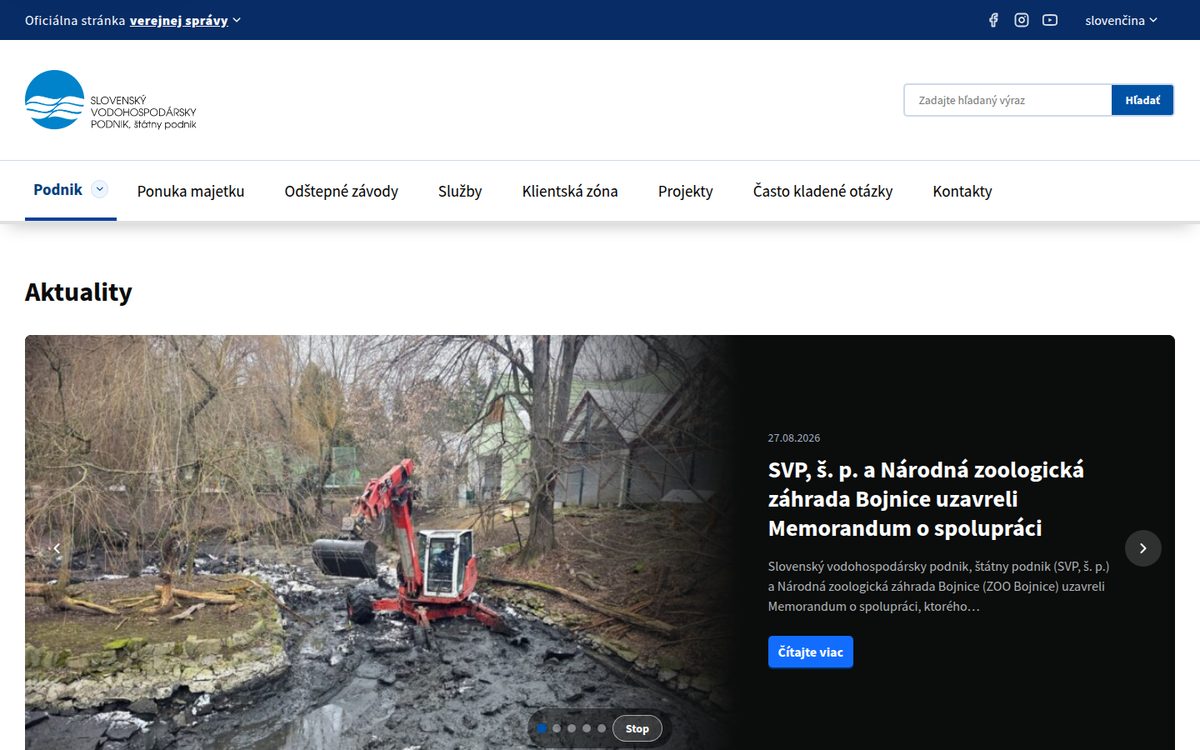Select the third carousel slide dot
Image resolution: width=1200 pixels, height=750 pixels.
click(571, 729)
